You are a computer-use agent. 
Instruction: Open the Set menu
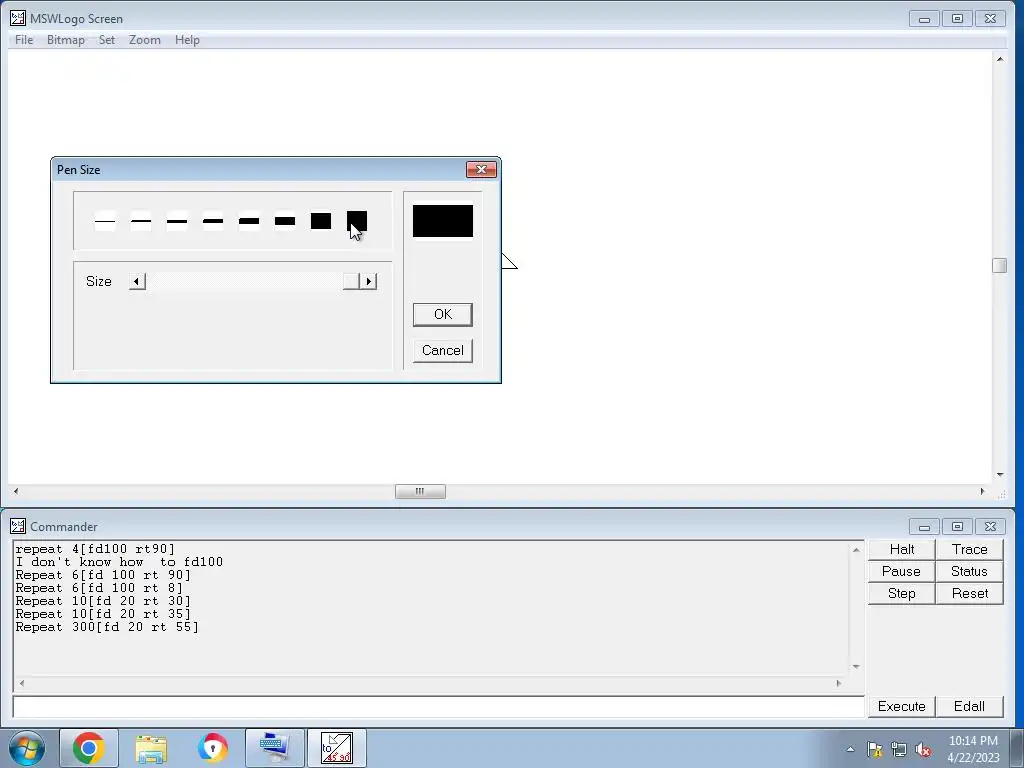point(107,40)
